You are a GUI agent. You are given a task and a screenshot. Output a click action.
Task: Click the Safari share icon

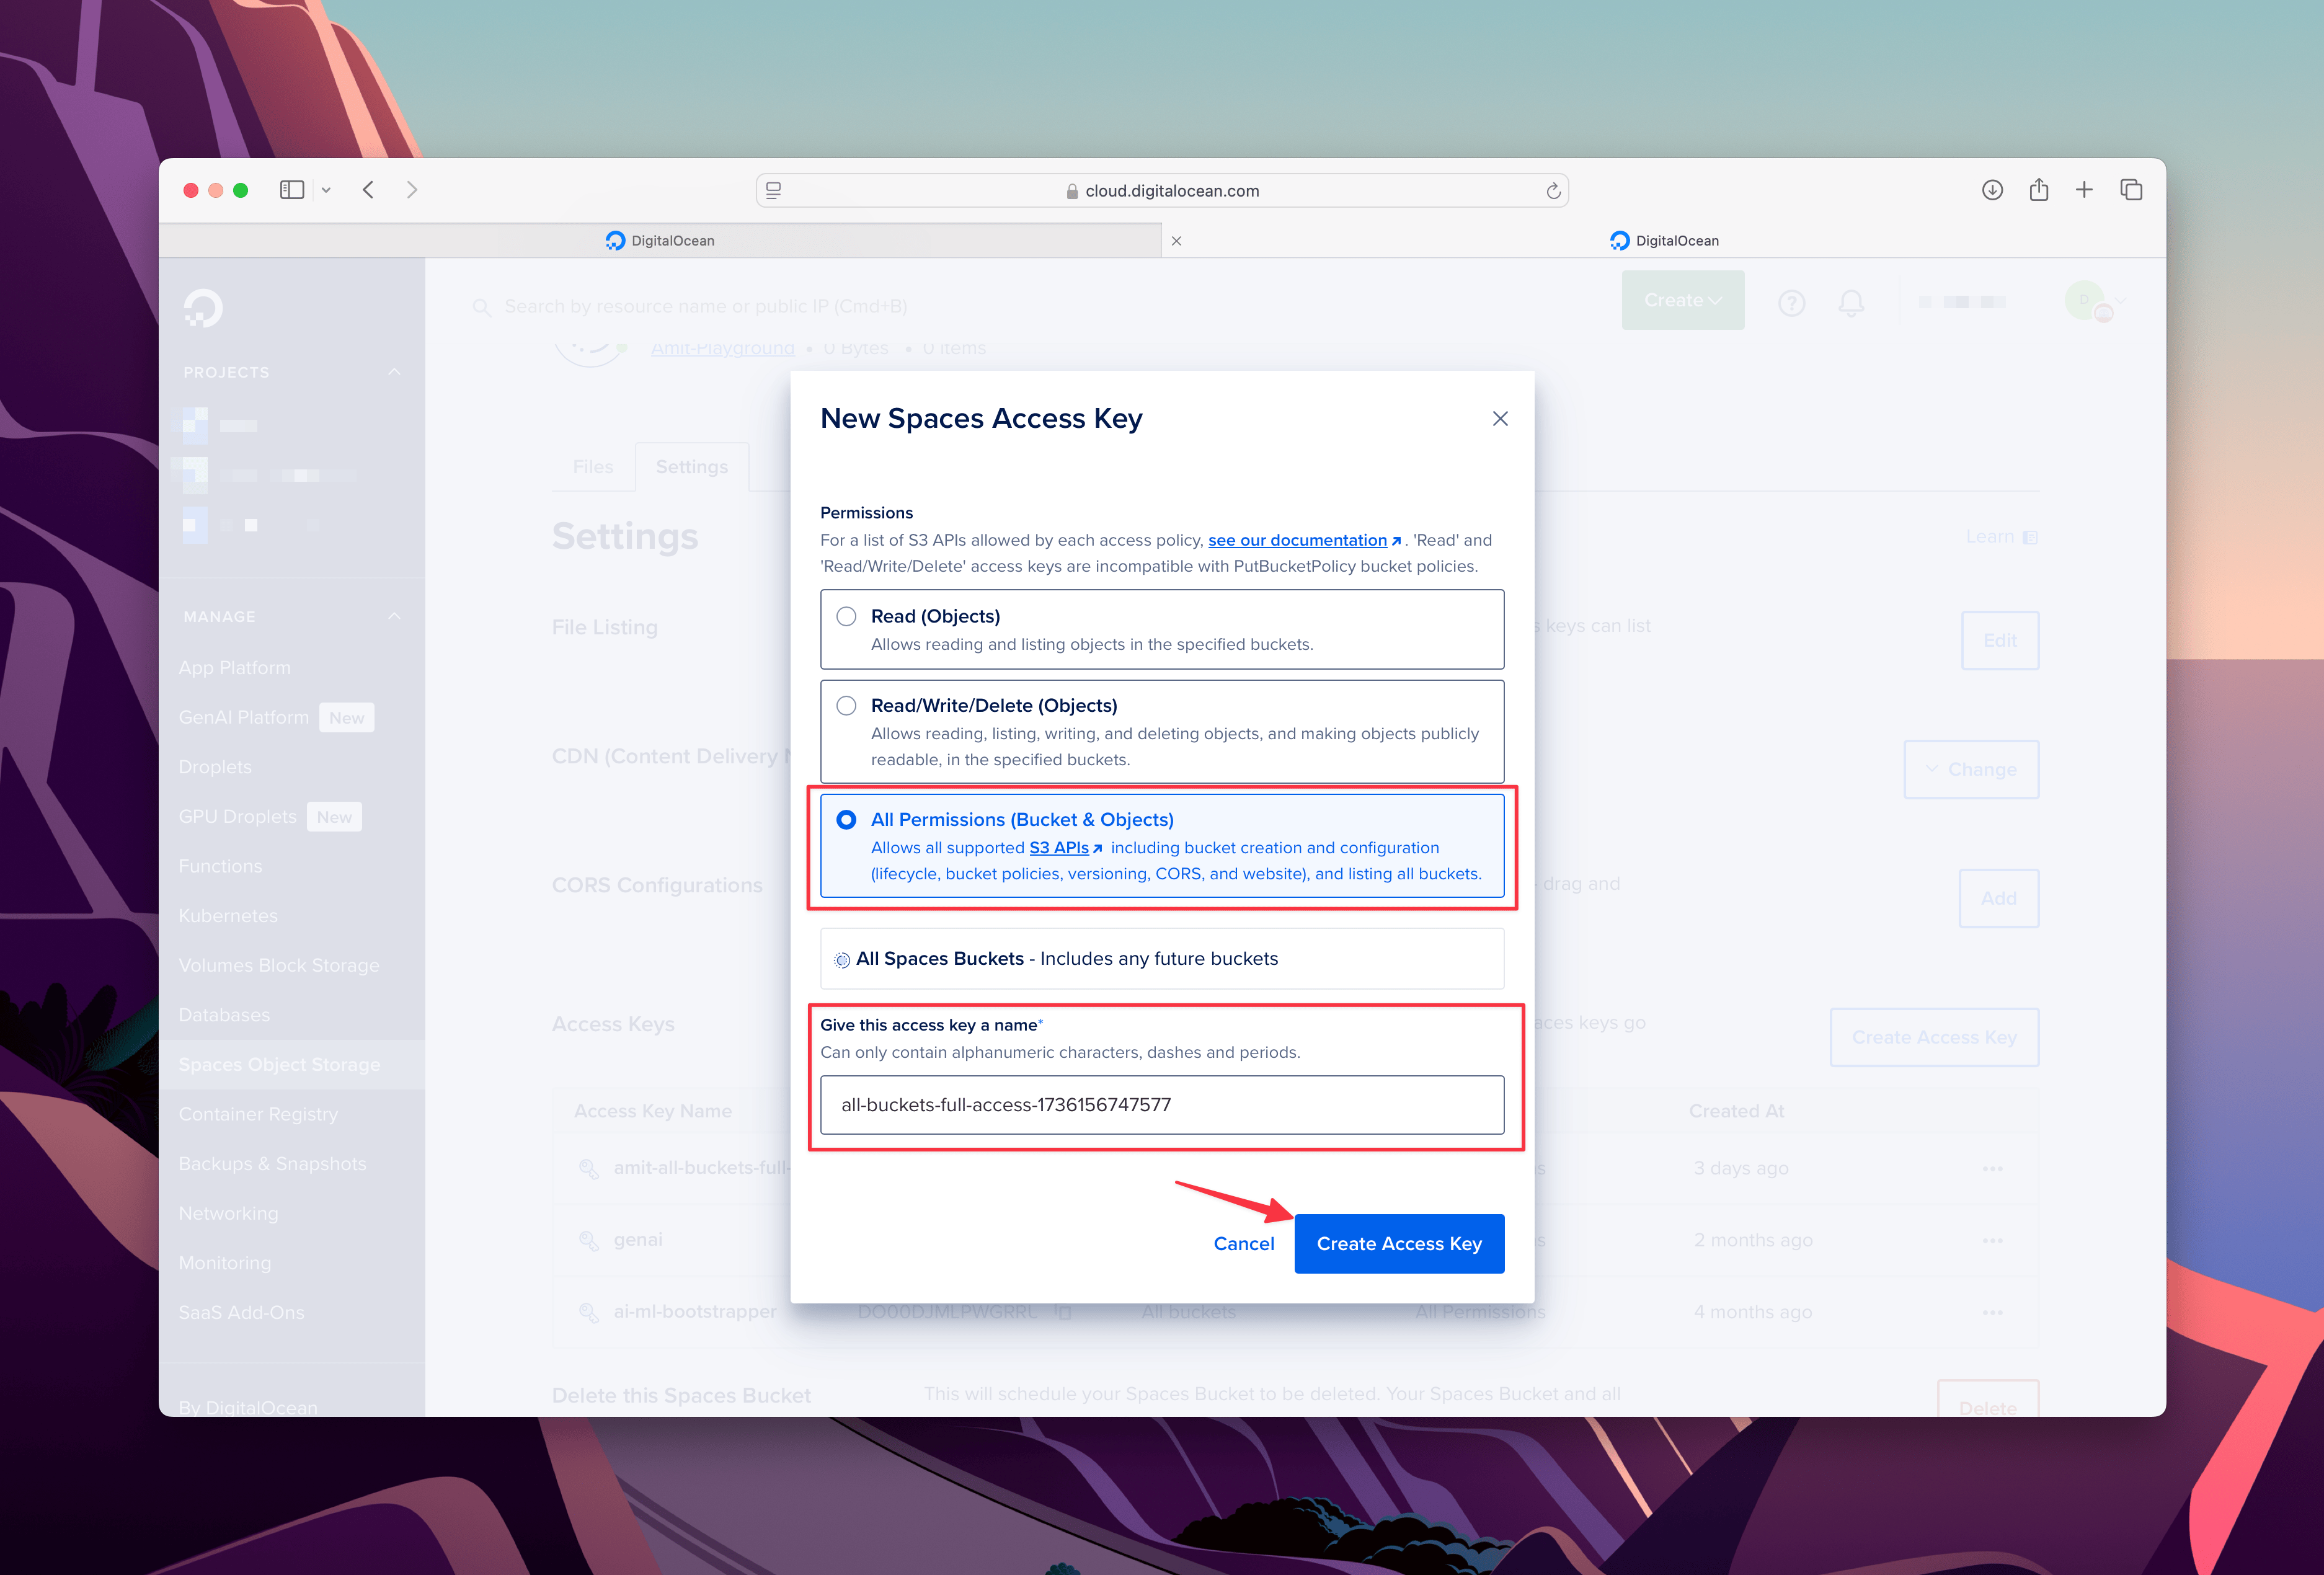[2038, 189]
